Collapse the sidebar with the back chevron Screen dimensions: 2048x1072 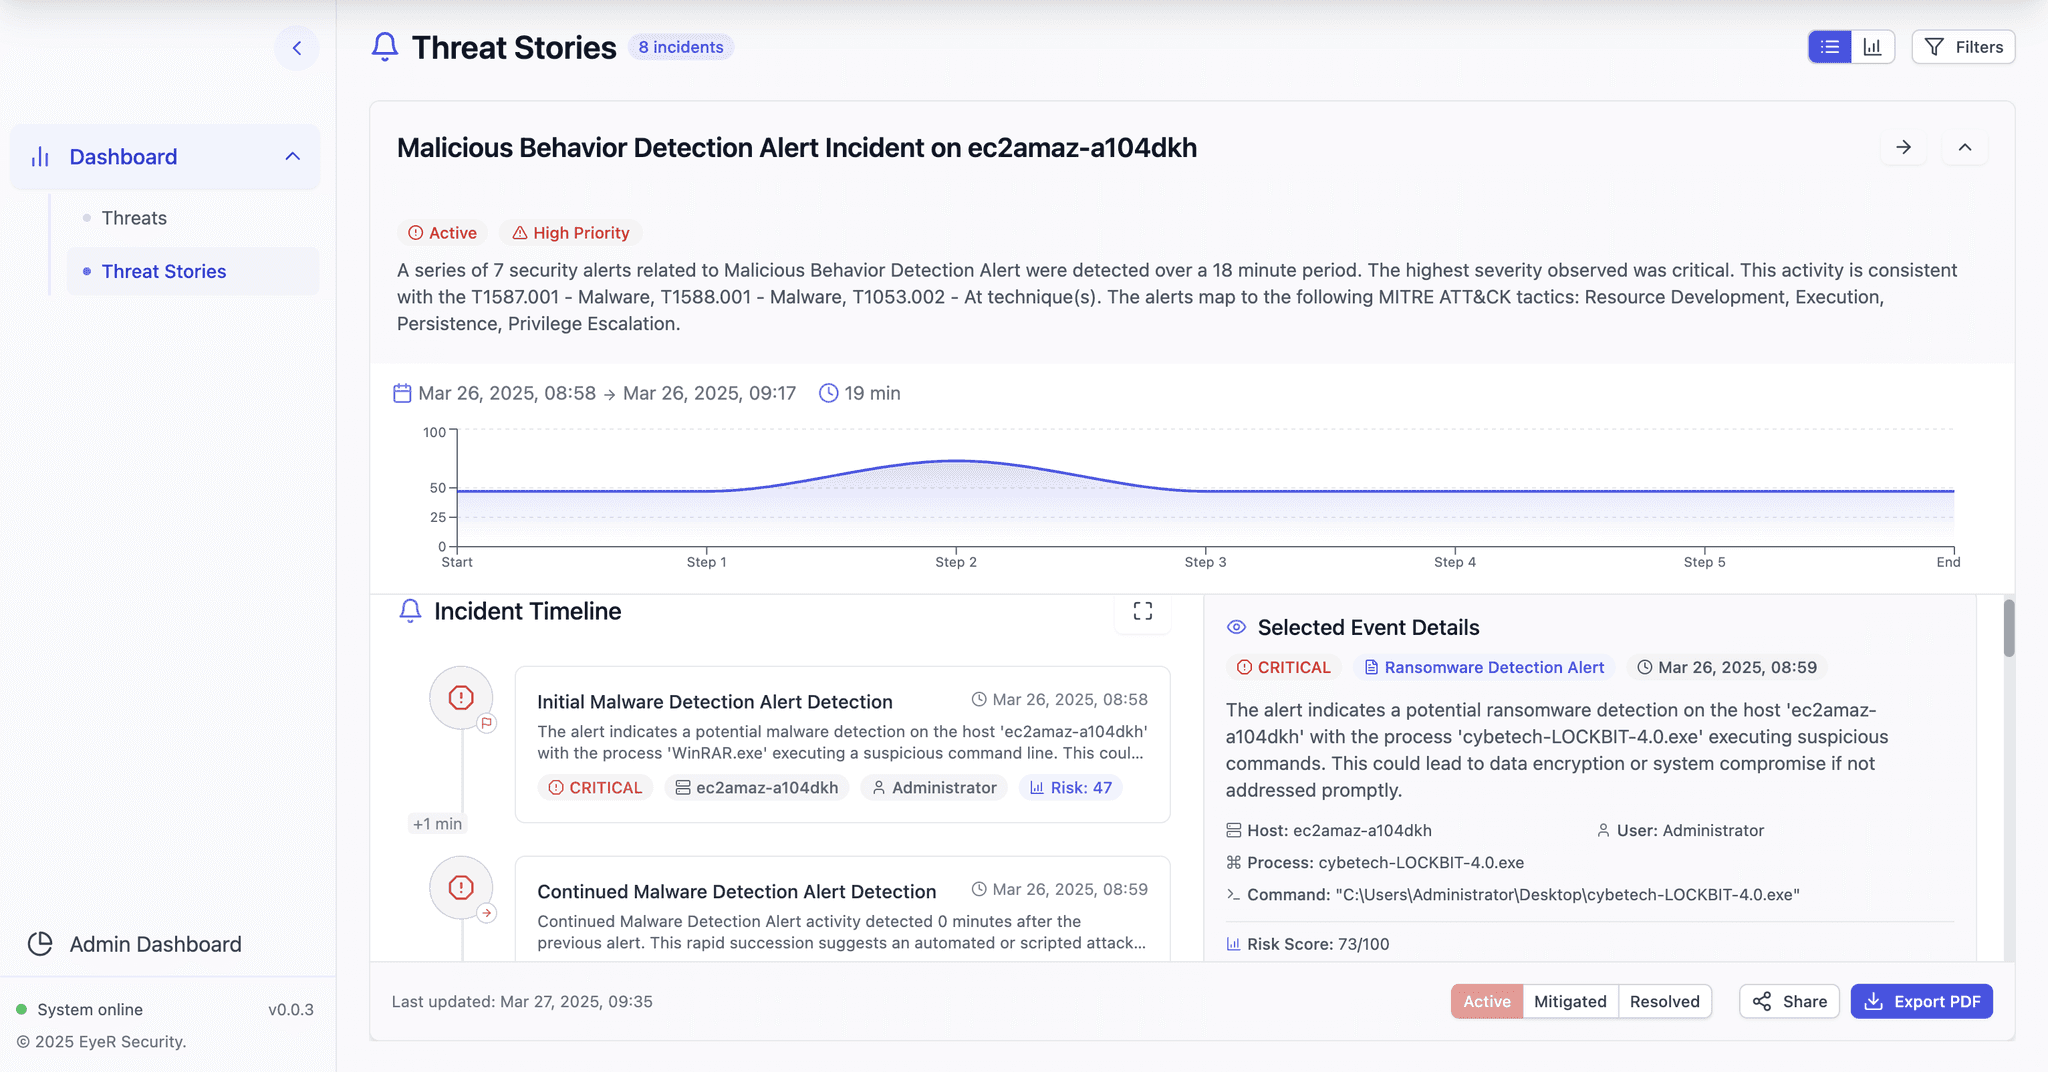(297, 48)
